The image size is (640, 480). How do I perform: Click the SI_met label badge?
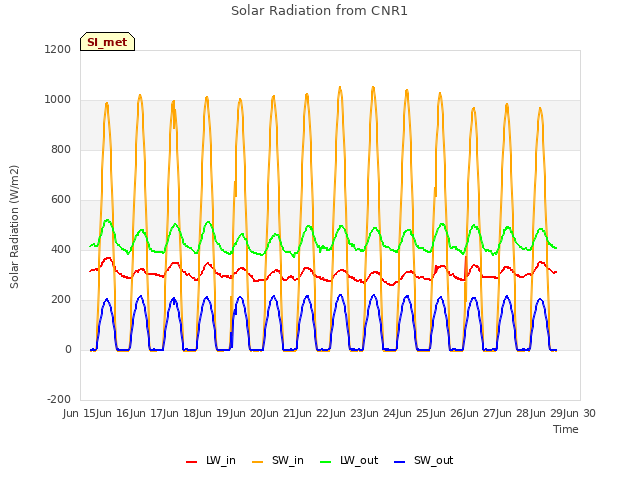pos(107,42)
